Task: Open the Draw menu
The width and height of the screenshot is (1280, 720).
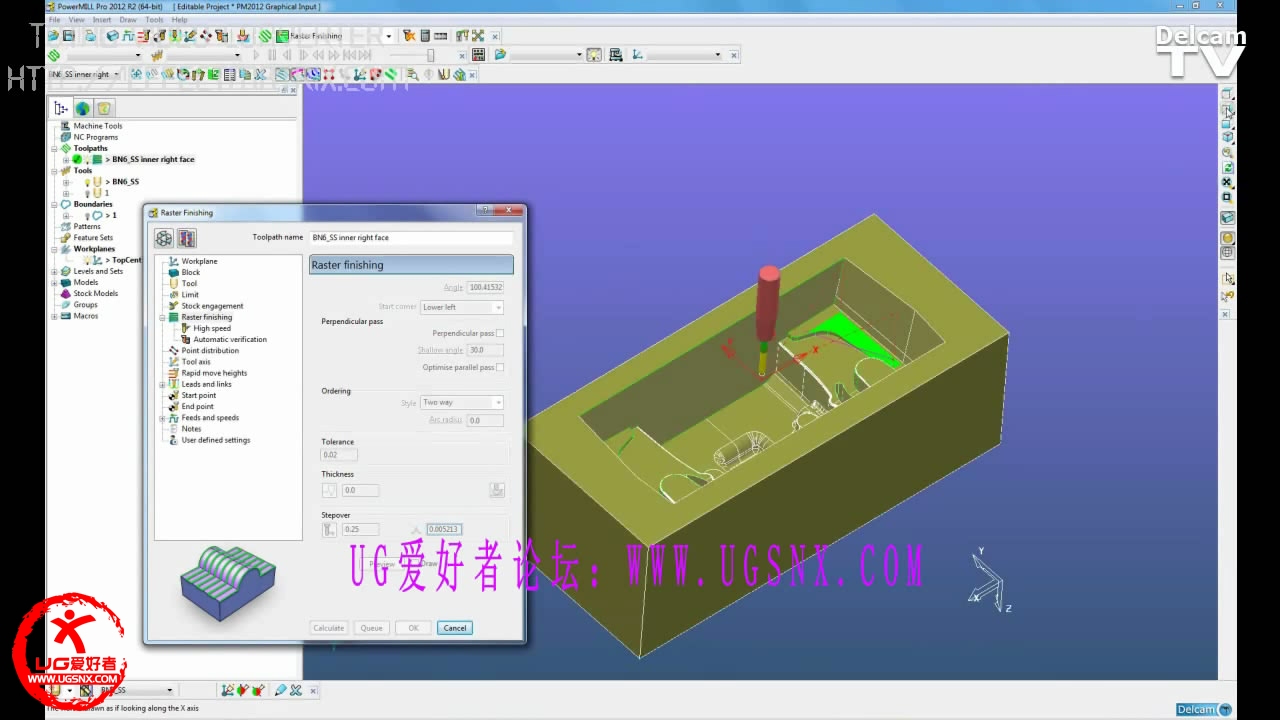Action: pyautogui.click(x=128, y=19)
